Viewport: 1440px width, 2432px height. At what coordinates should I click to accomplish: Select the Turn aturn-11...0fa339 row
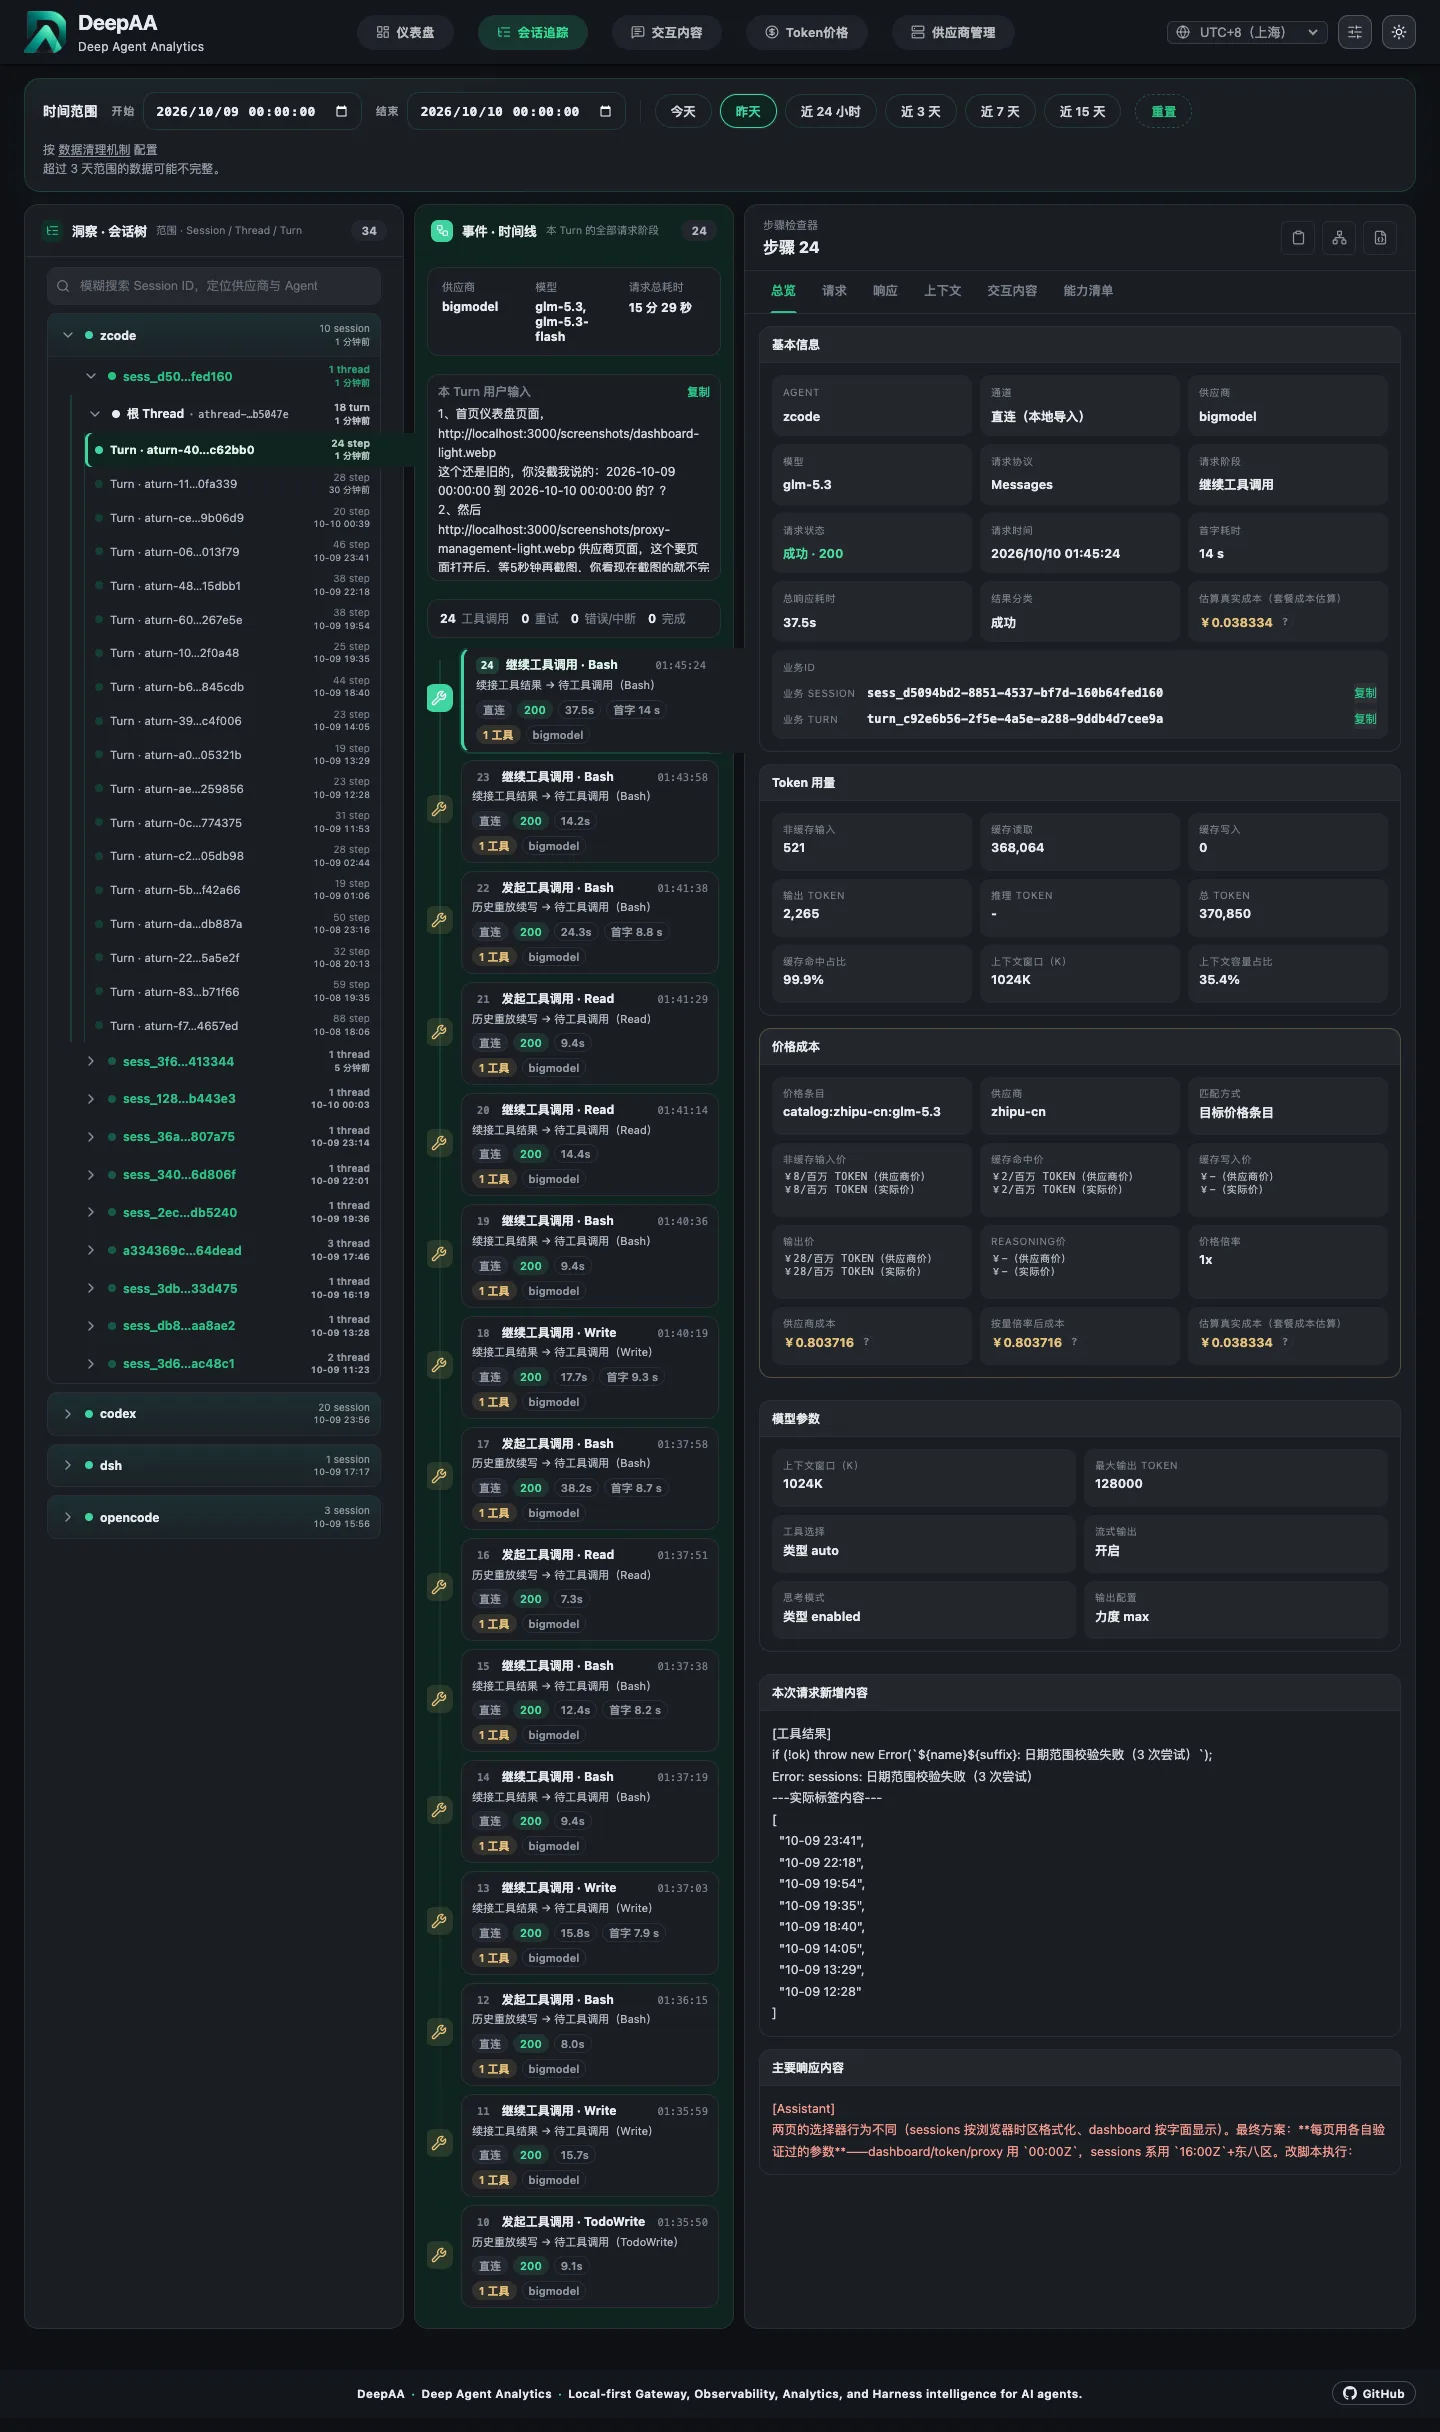tap(232, 484)
